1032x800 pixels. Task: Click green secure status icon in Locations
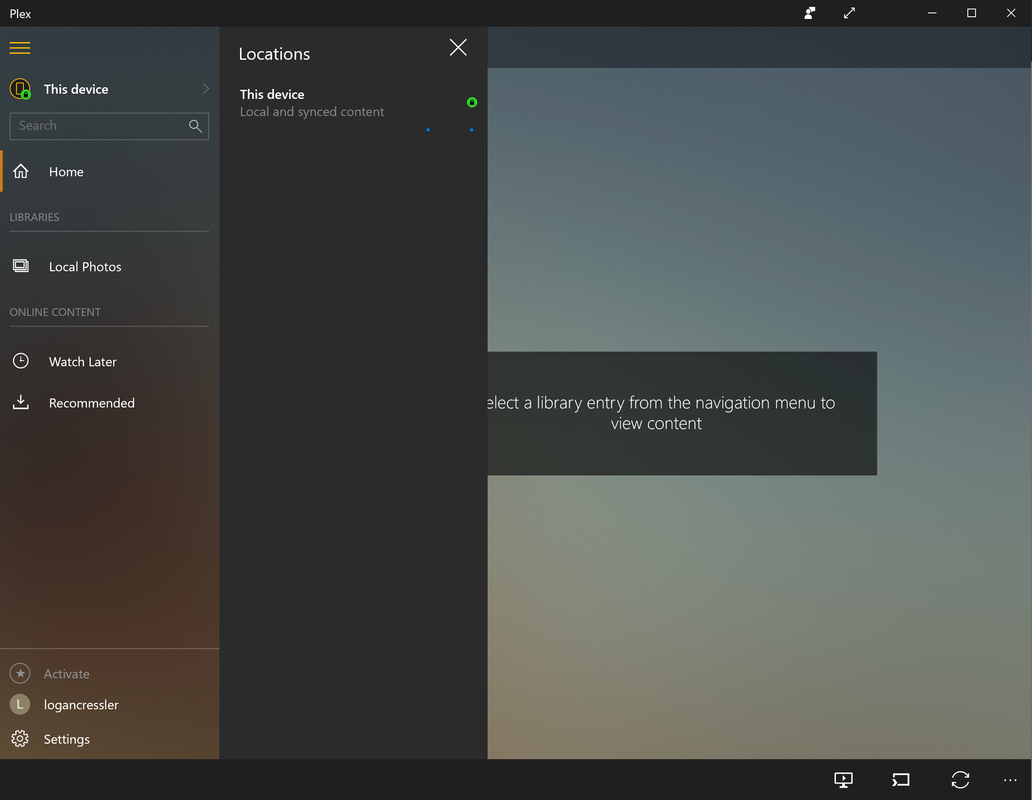pyautogui.click(x=472, y=102)
